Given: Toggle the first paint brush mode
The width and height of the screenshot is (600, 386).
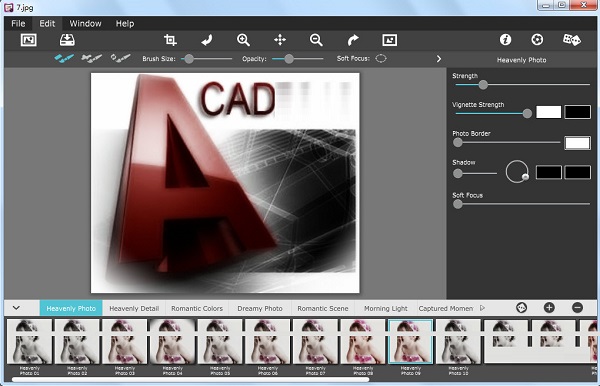Looking at the screenshot, I should pos(64,59).
